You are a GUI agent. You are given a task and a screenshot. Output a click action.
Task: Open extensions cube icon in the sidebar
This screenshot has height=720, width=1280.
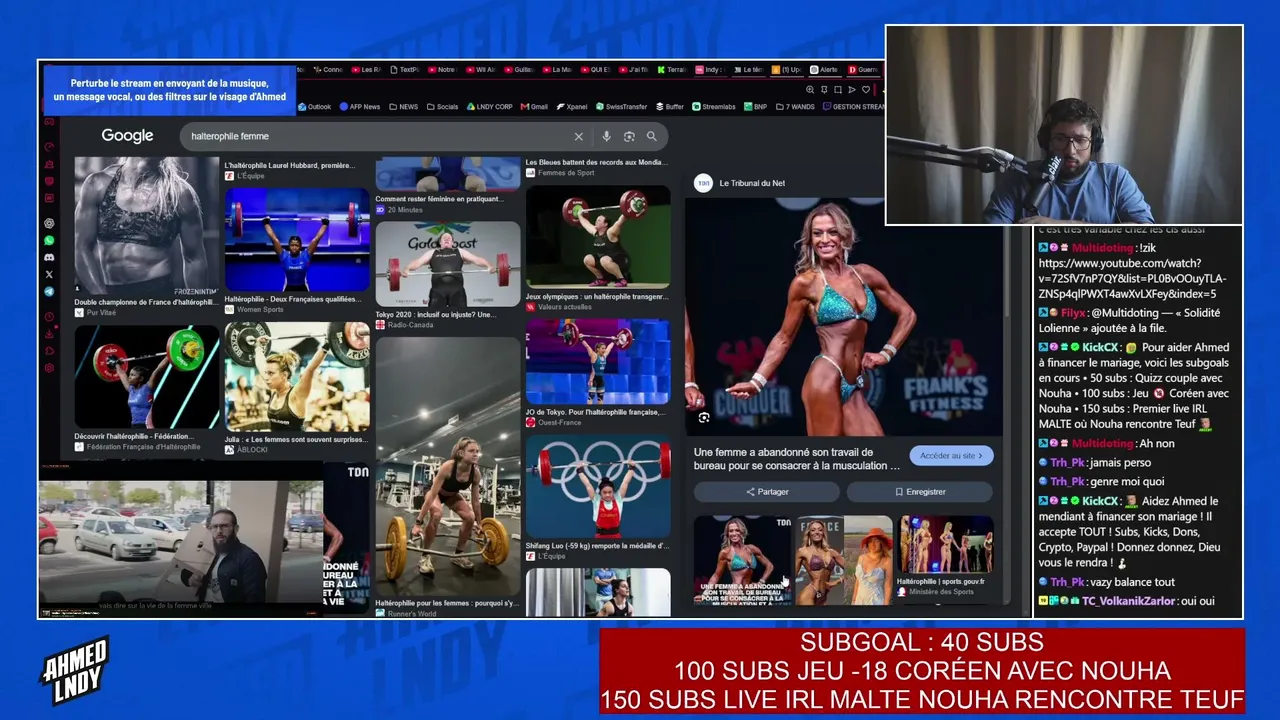[49, 351]
